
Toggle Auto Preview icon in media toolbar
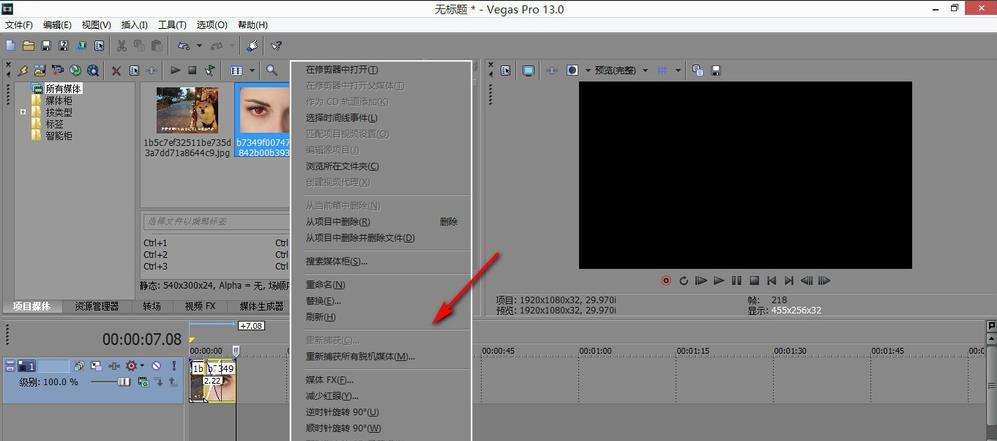[210, 71]
